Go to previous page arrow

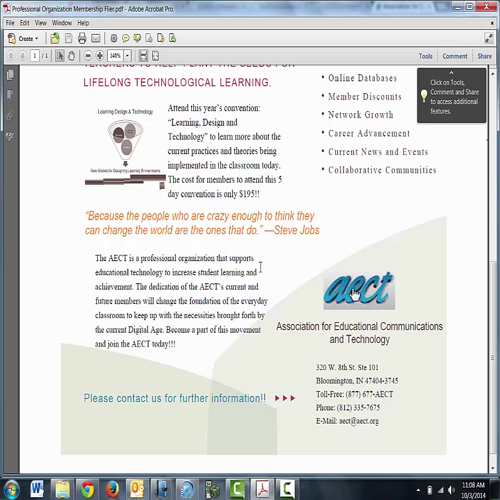coord(11,56)
